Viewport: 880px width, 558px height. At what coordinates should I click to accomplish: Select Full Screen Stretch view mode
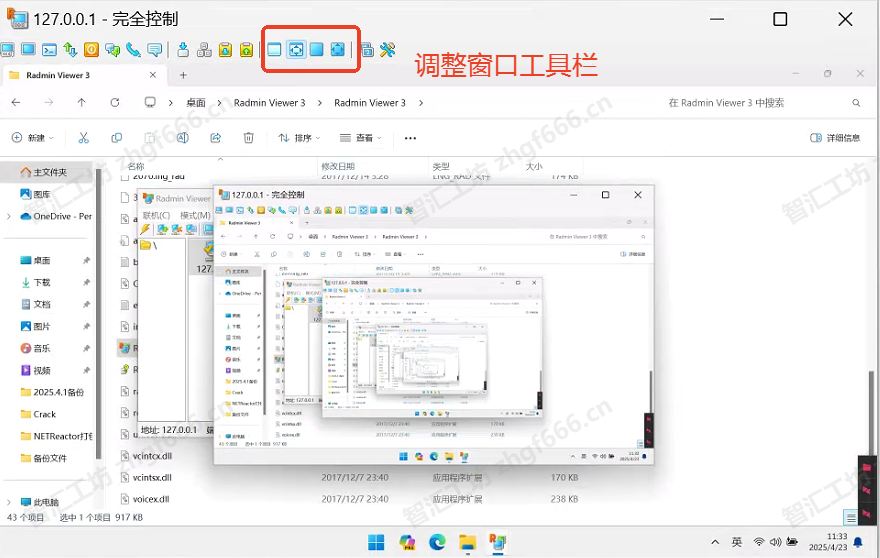(337, 49)
